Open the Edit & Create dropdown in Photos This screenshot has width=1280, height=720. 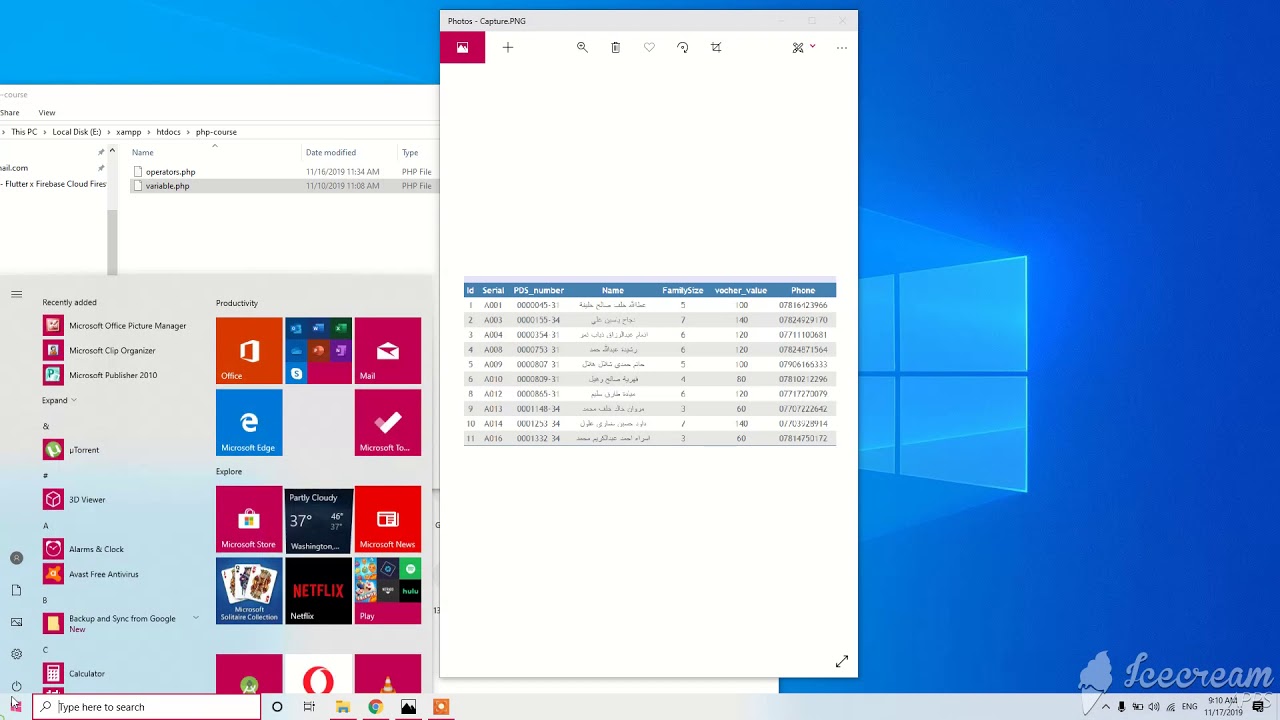click(x=804, y=47)
